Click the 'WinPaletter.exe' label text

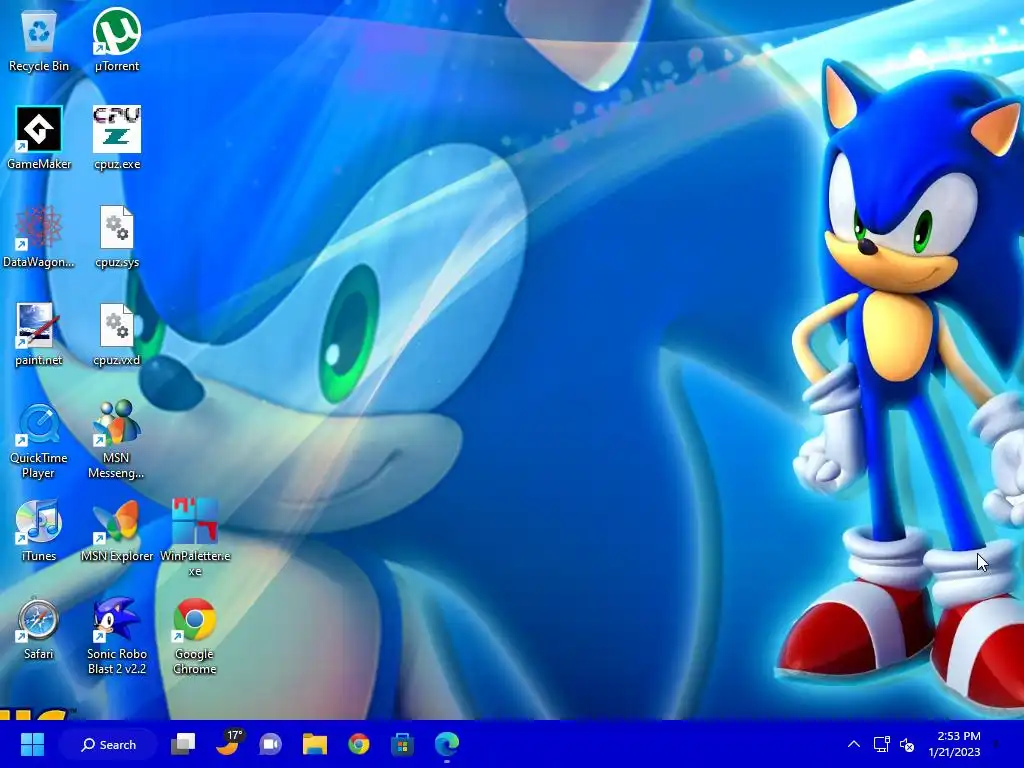195,563
